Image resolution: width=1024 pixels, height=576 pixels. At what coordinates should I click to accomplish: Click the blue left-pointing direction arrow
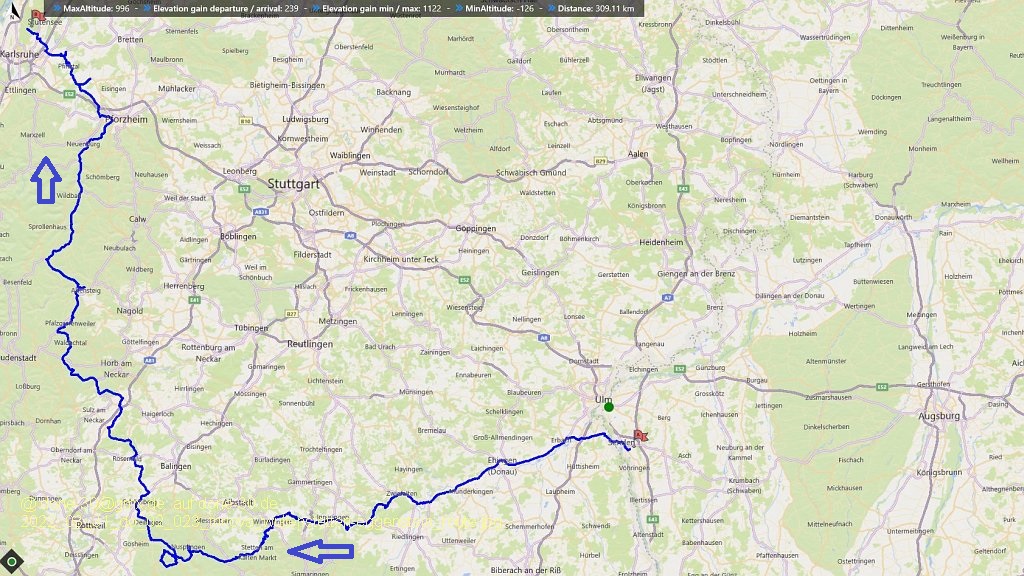point(321,551)
